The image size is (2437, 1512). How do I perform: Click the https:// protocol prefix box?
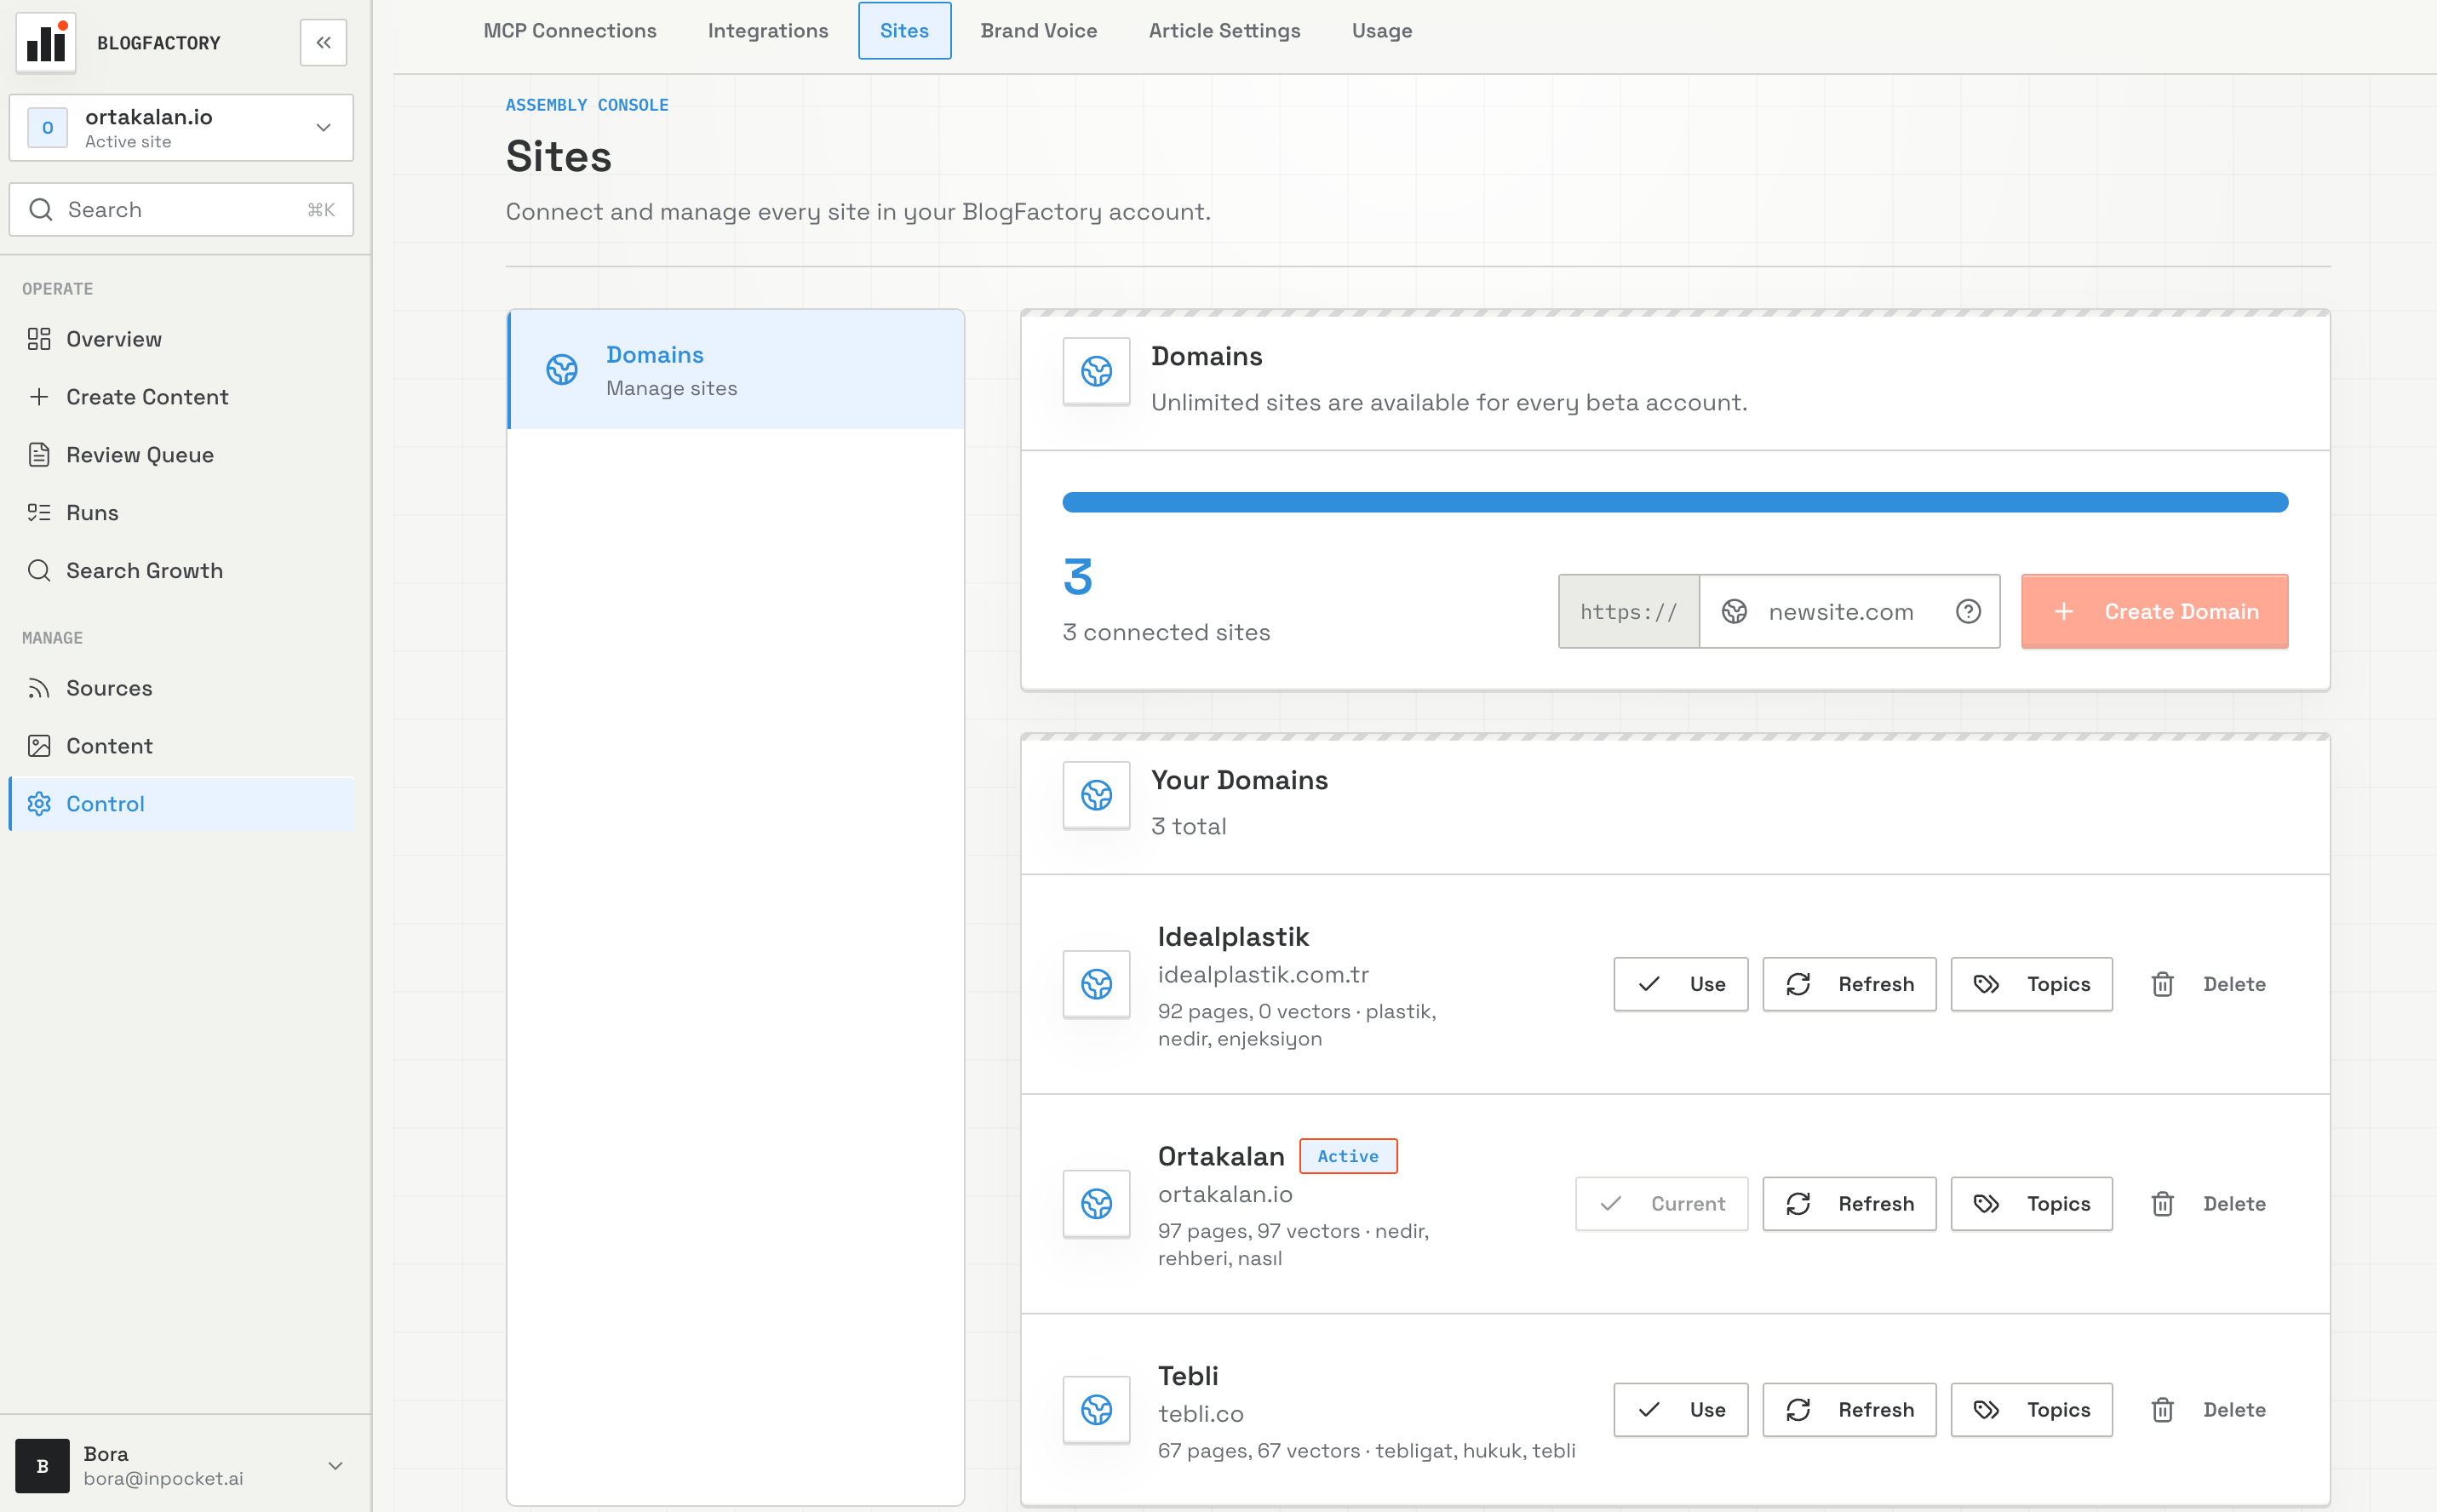pyautogui.click(x=1629, y=612)
